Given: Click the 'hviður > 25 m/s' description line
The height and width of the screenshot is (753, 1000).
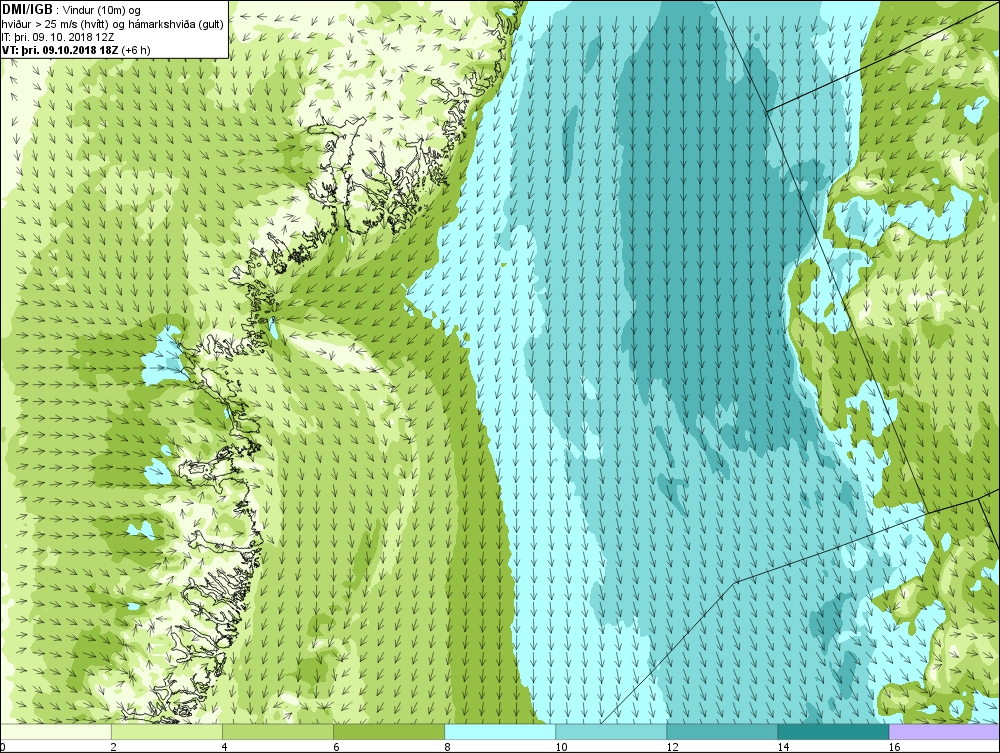Looking at the screenshot, I should pos(113,24).
